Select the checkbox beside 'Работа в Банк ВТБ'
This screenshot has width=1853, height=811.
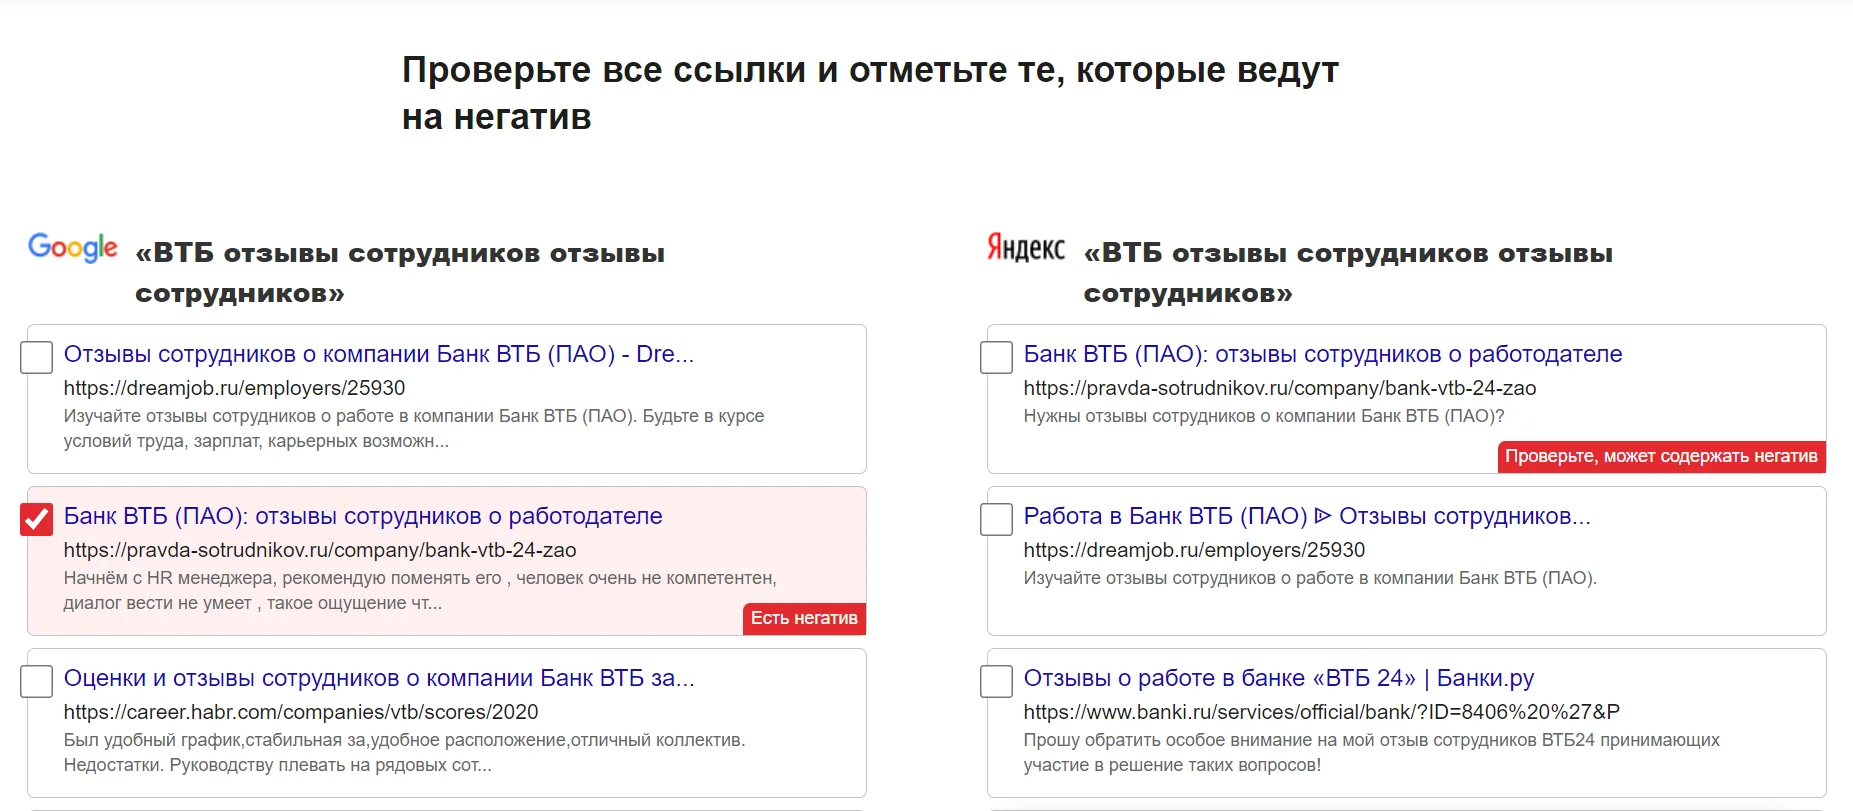(996, 519)
